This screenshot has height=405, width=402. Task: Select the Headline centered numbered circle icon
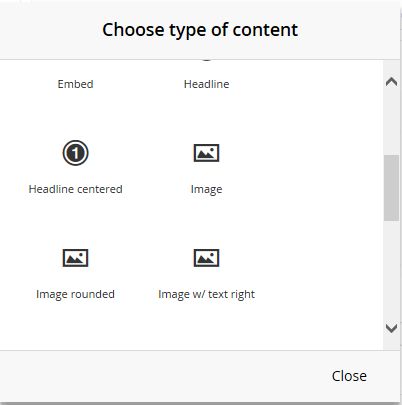point(75,153)
